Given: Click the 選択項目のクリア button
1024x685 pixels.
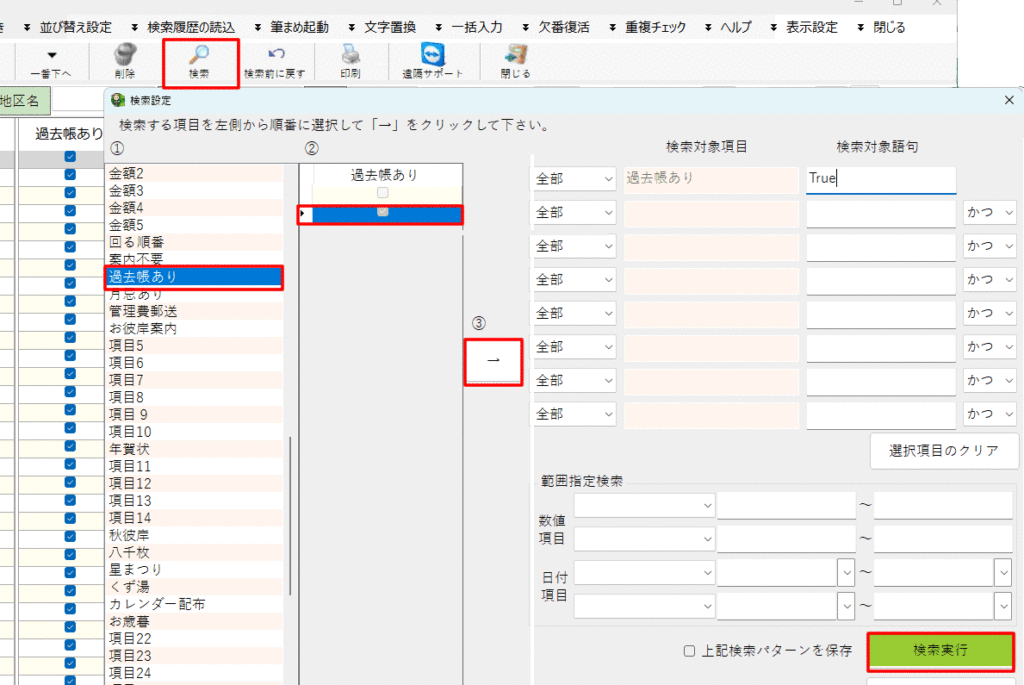Looking at the screenshot, I should (944, 450).
